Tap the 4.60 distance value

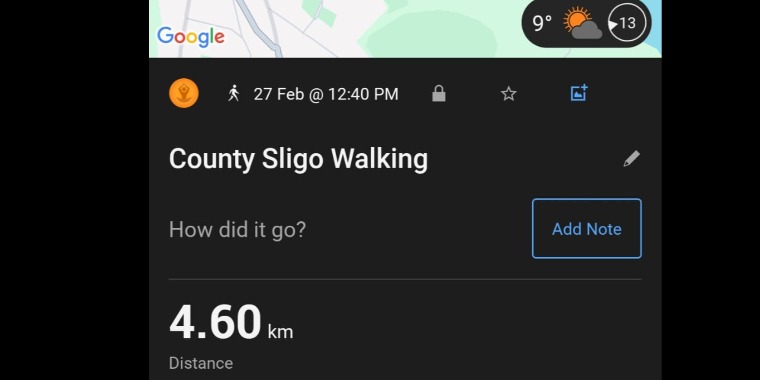[215, 322]
